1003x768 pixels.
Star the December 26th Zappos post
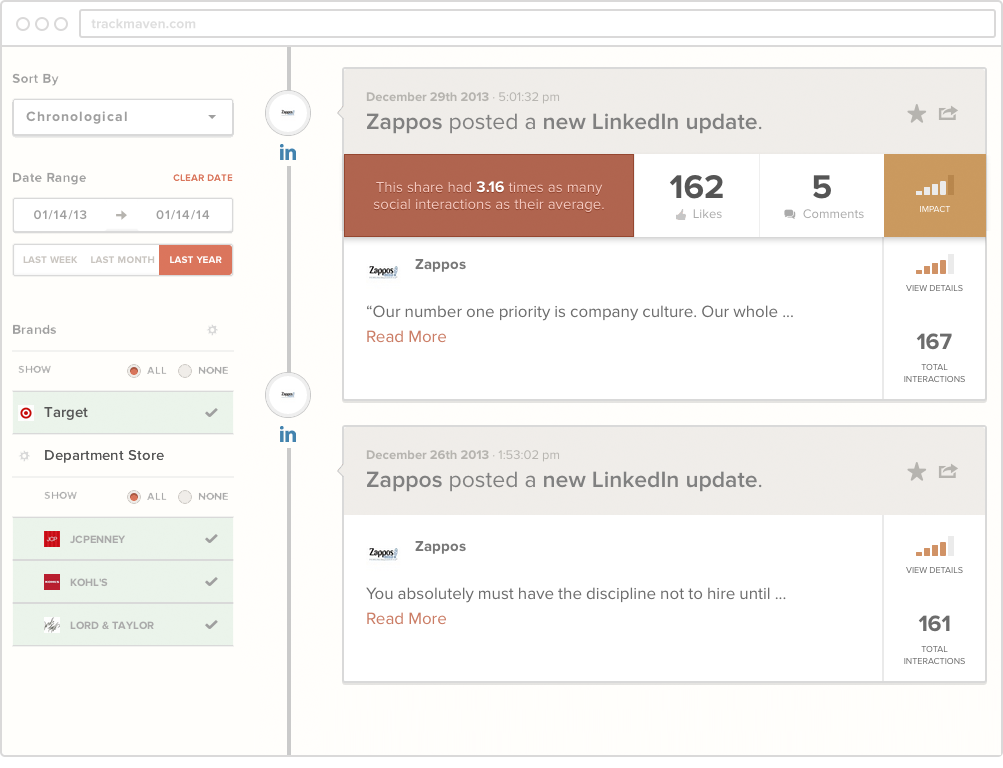(917, 472)
